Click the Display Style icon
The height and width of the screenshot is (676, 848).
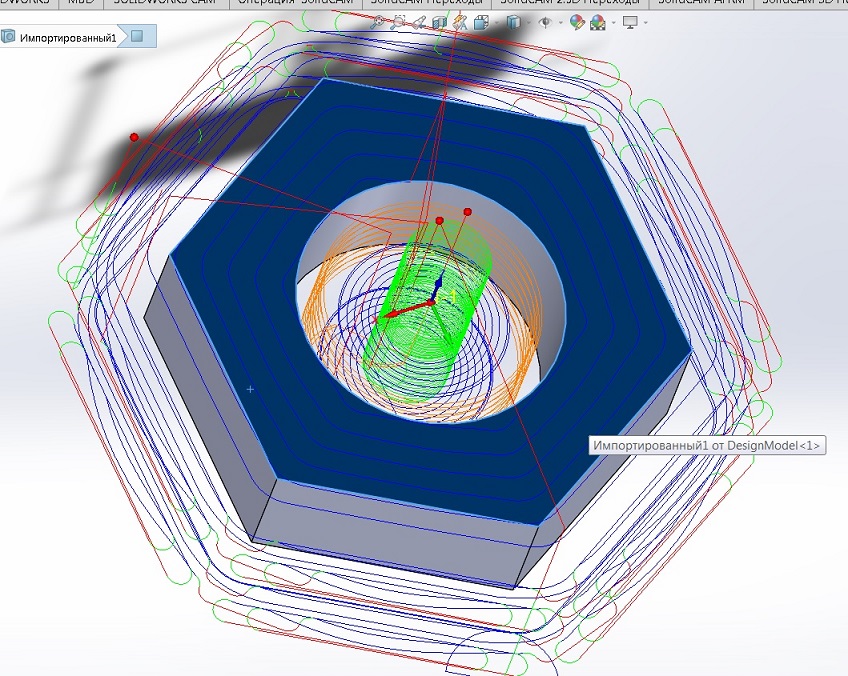click(x=513, y=22)
